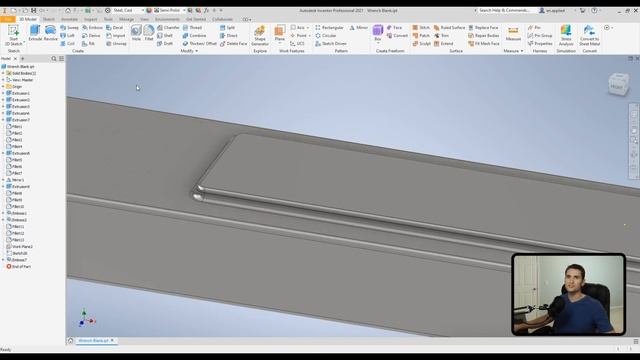The height and width of the screenshot is (360, 640).
Task: Launch Stress Analysis
Action: (566, 35)
